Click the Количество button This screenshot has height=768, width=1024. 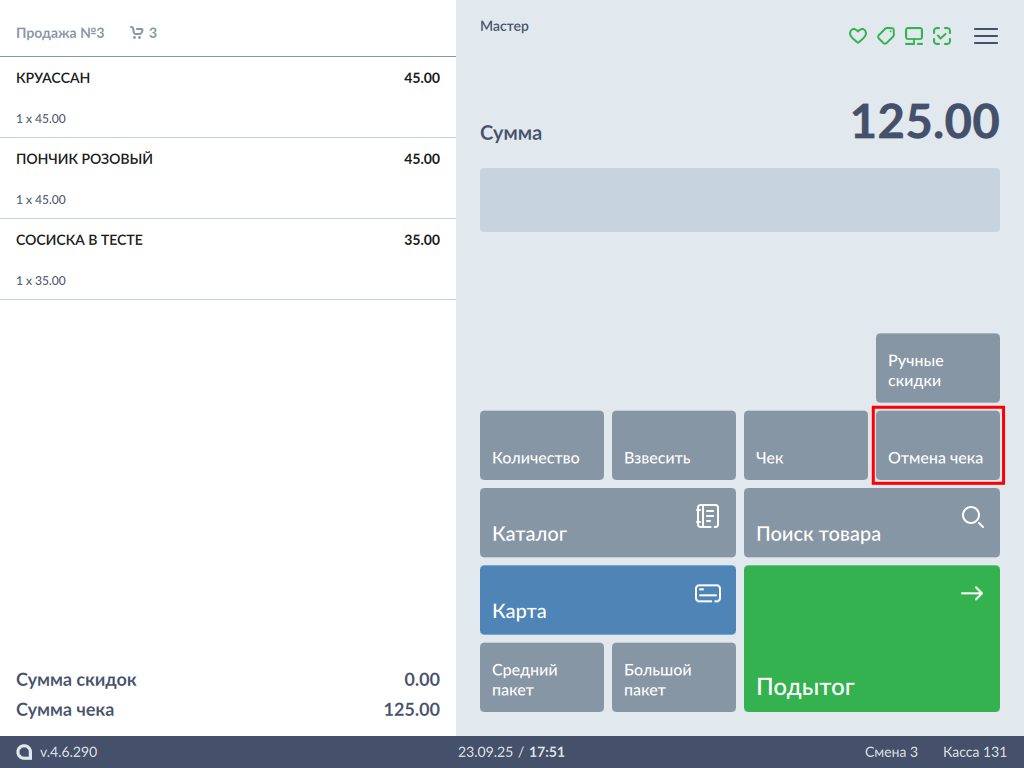[x=542, y=445]
